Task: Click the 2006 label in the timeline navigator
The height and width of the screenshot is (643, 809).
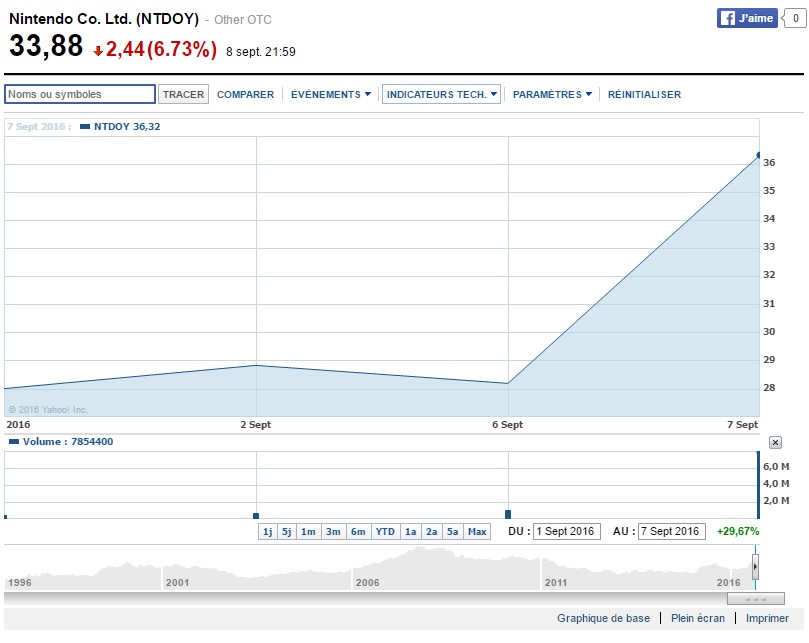Action: click(367, 583)
